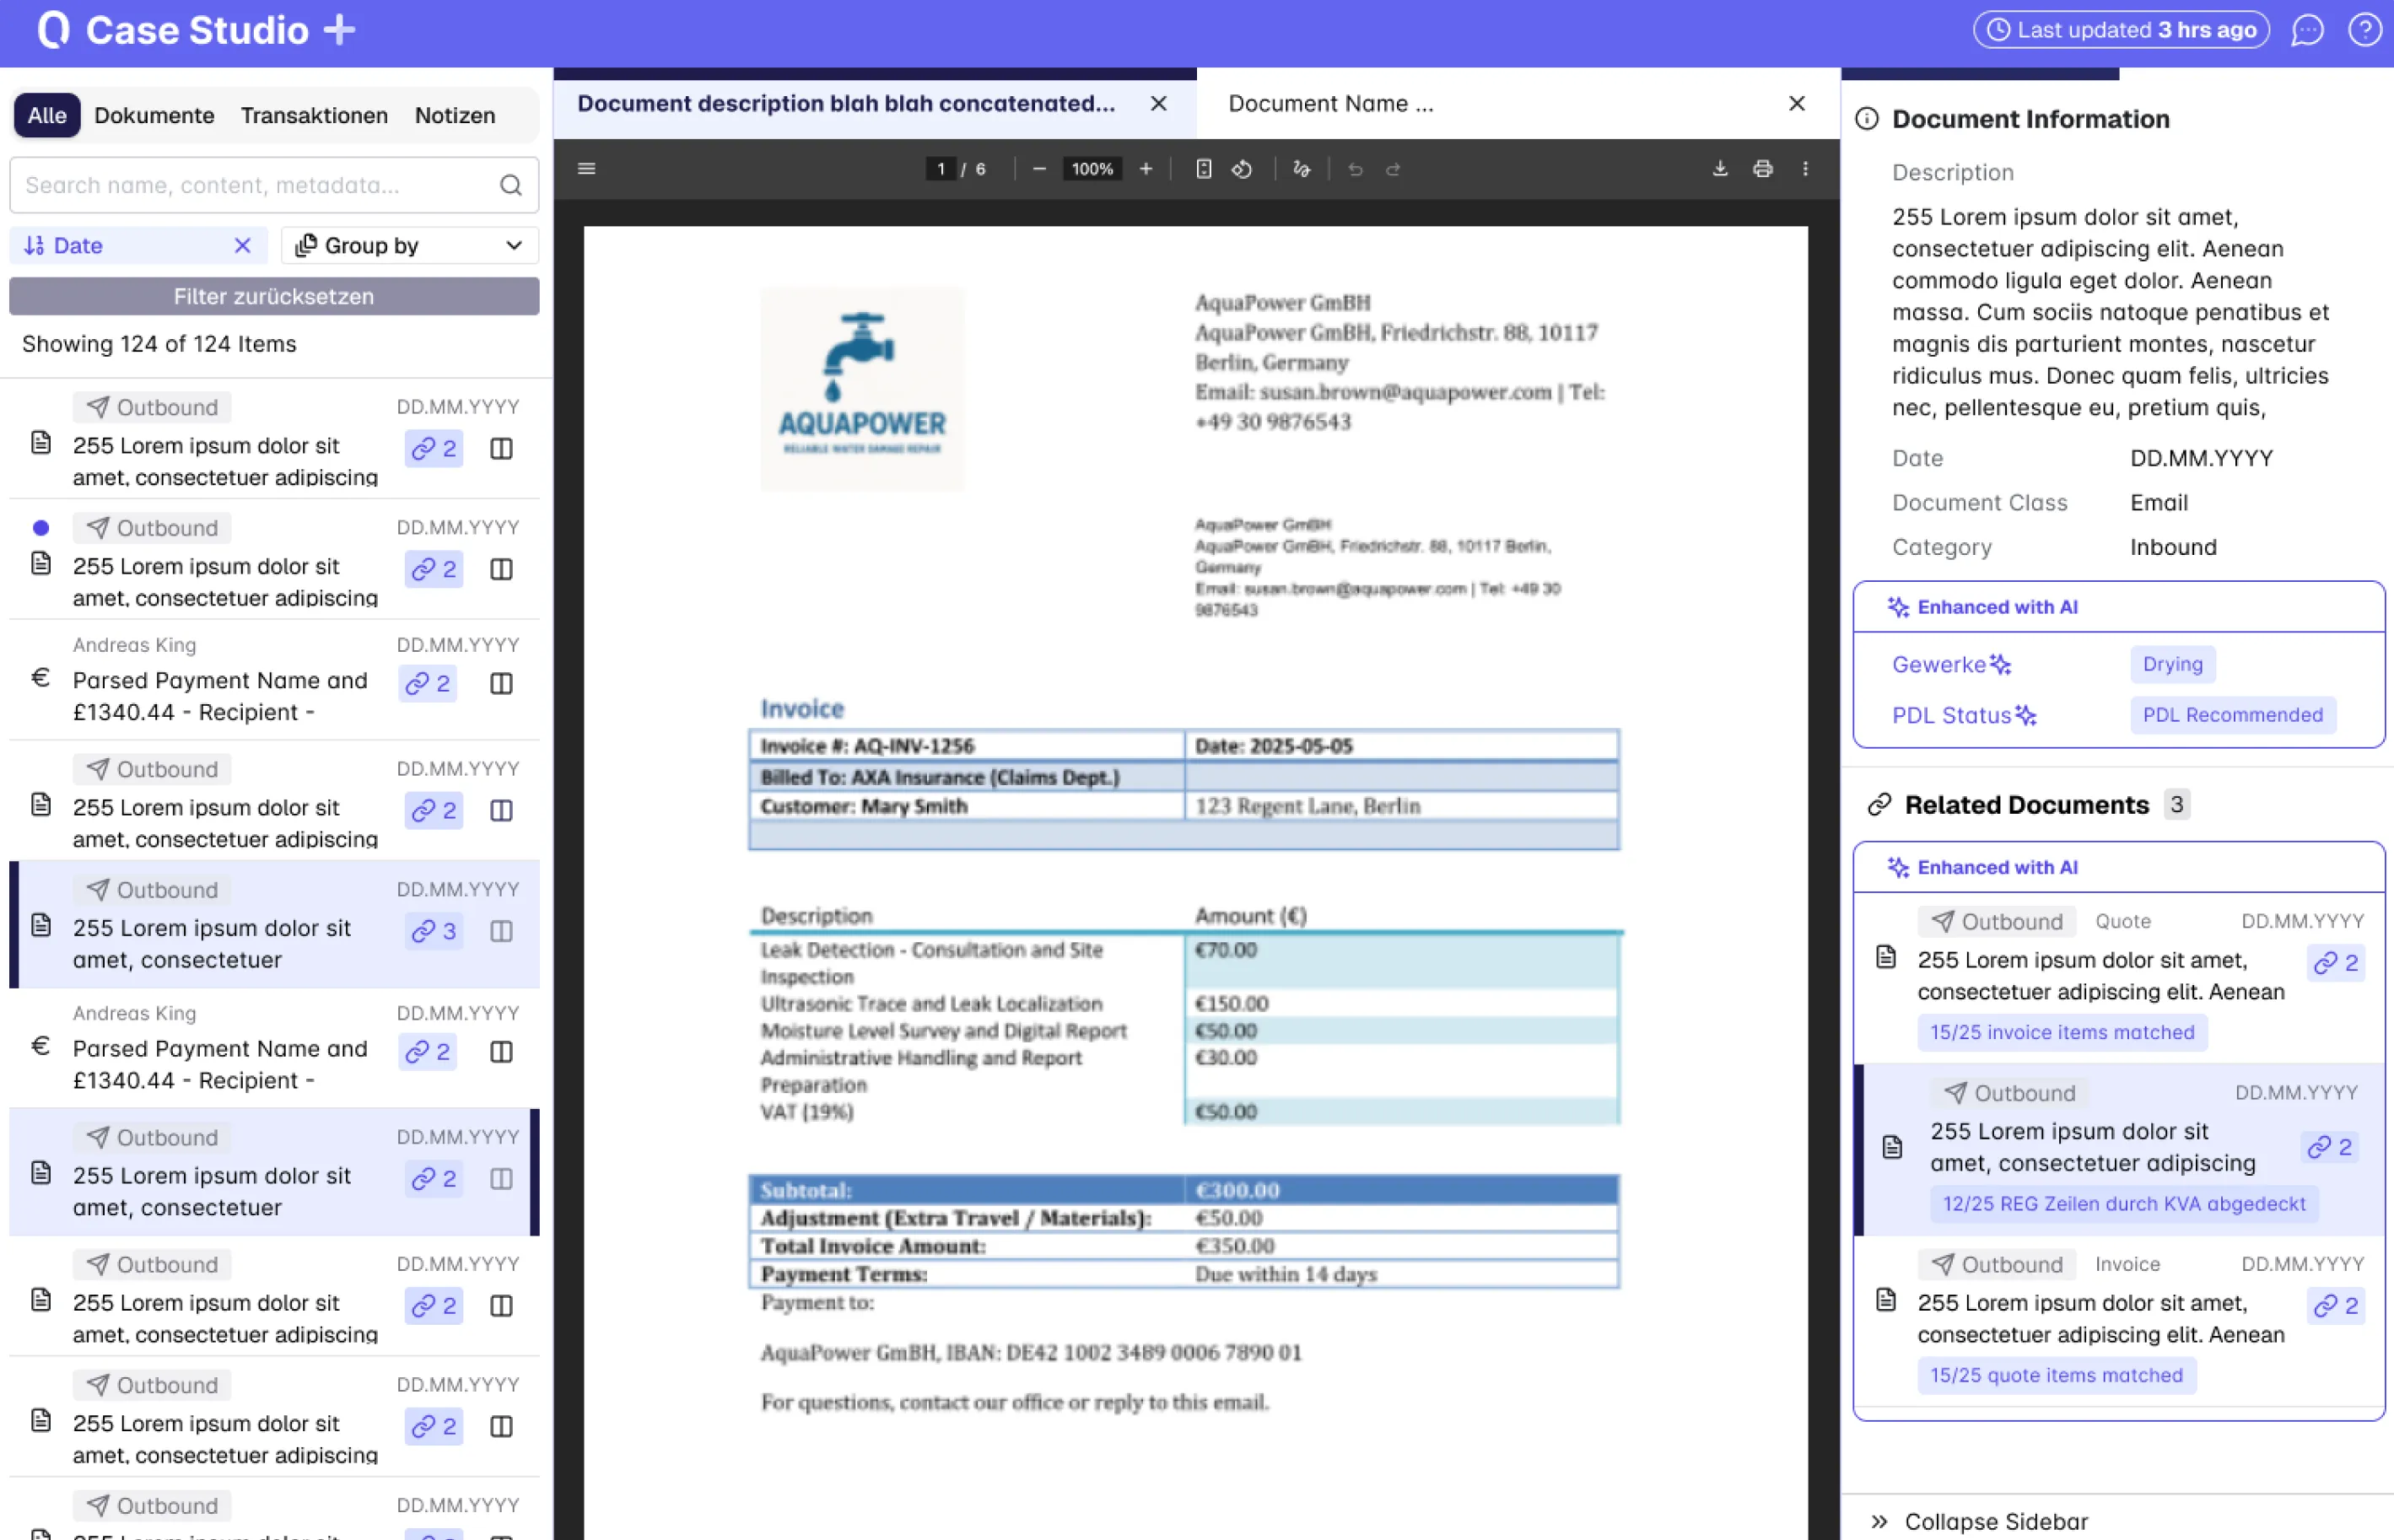The image size is (2394, 1540).
Task: Open the 15/25 invoice items matched chip
Action: coord(2061,1032)
